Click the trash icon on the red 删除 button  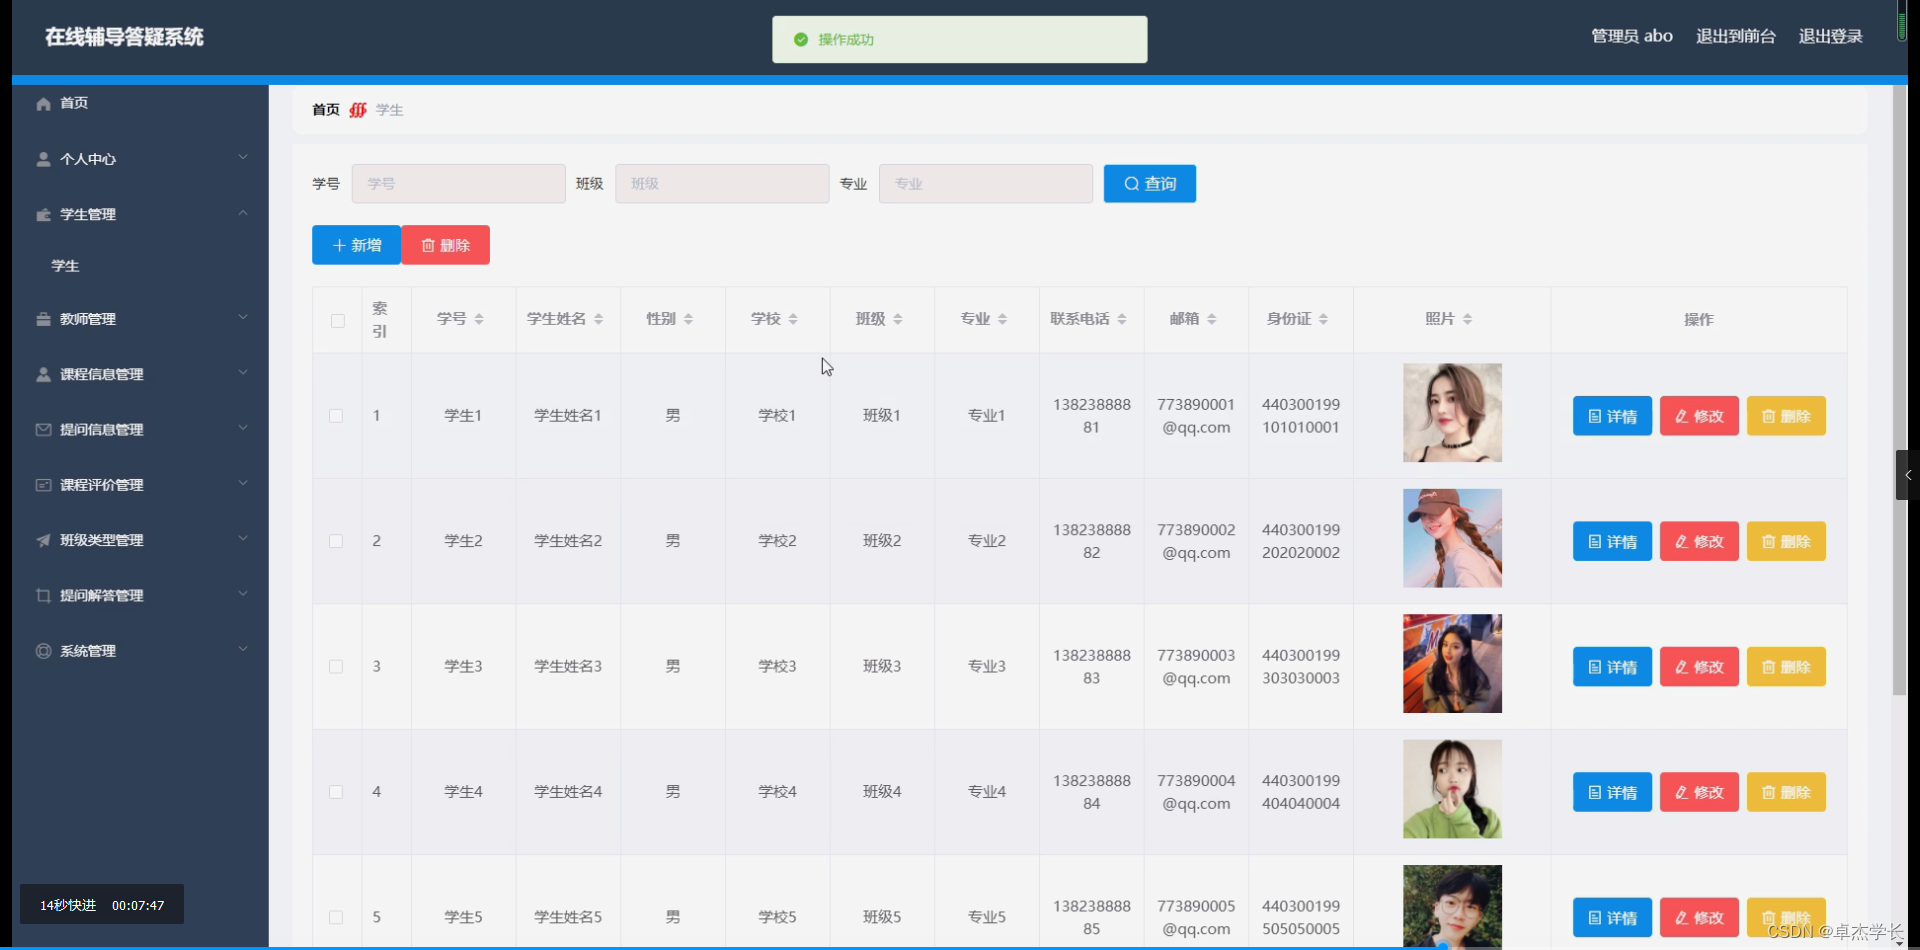(x=429, y=245)
